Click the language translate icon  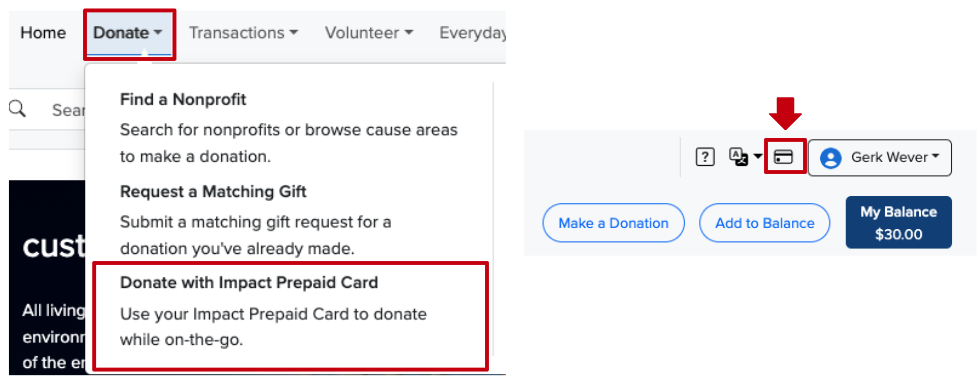click(738, 157)
